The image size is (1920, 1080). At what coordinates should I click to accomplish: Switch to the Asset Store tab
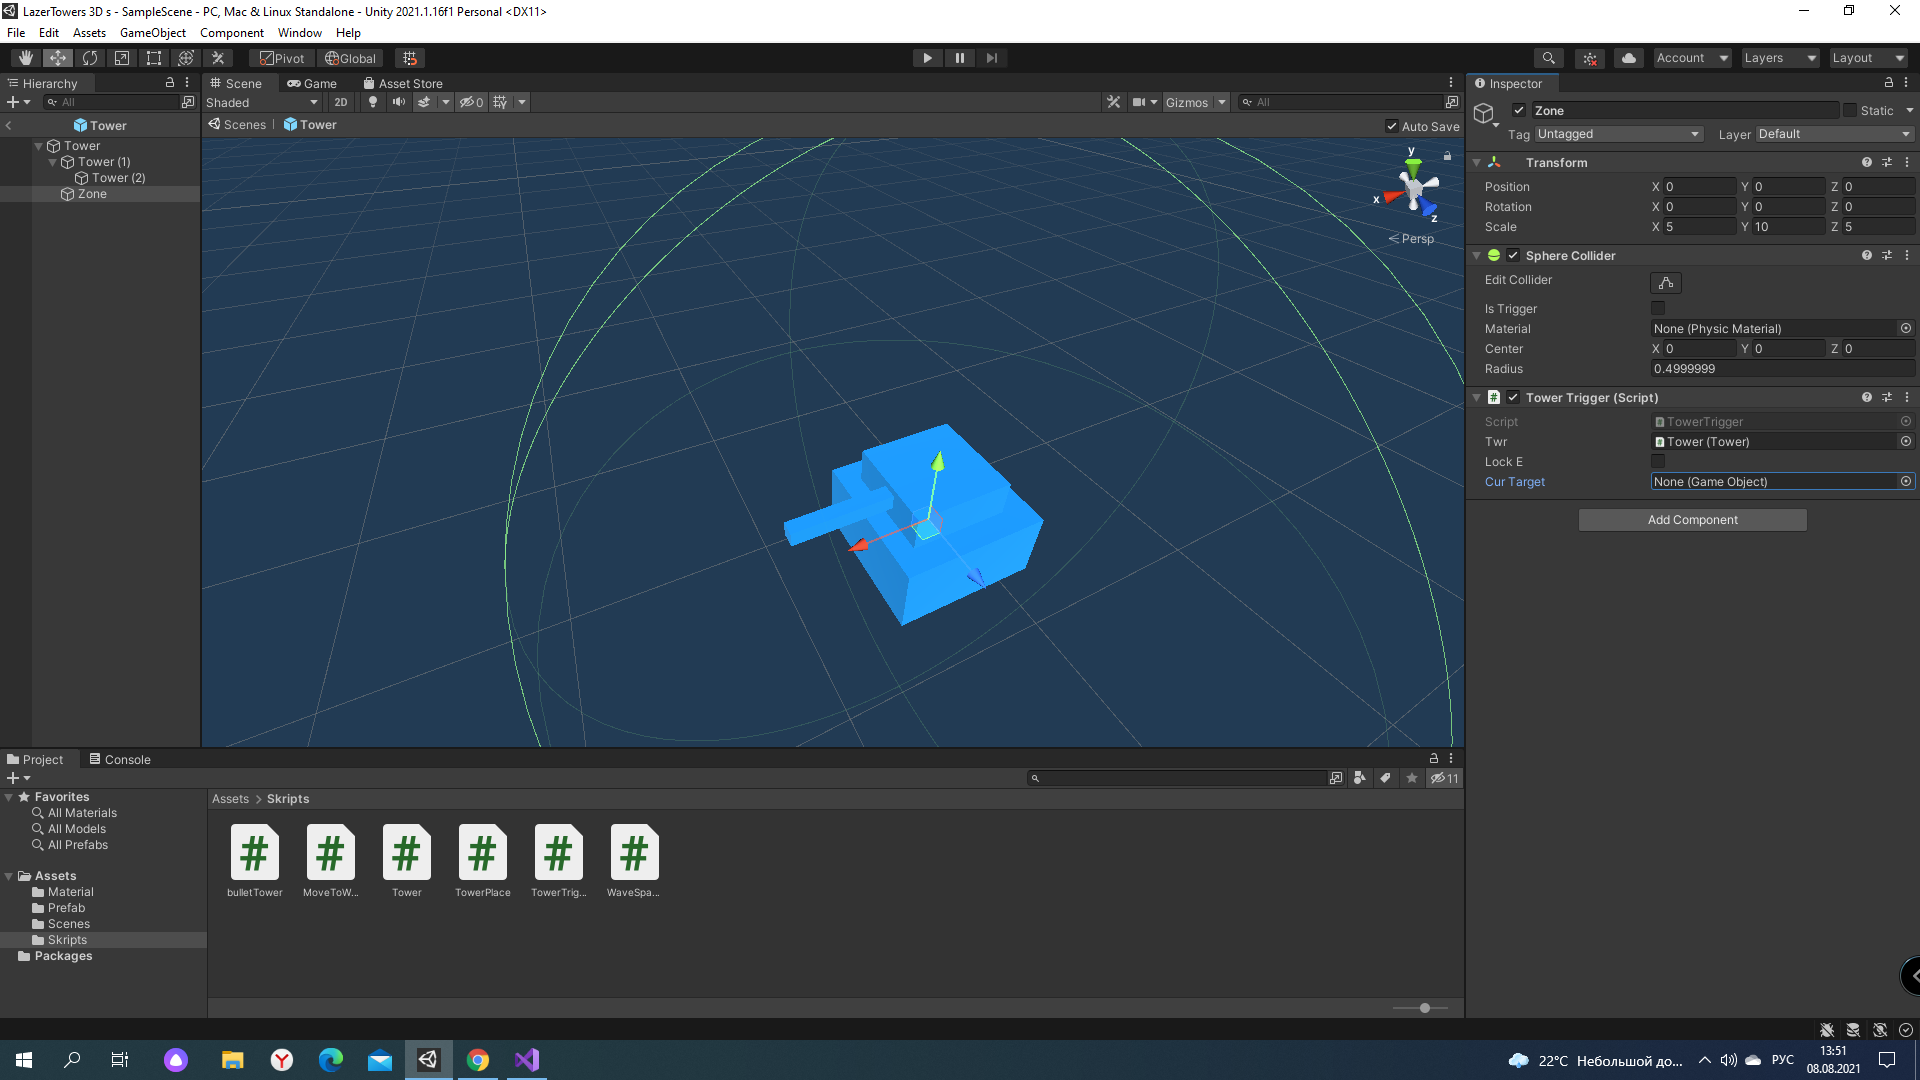[x=403, y=83]
